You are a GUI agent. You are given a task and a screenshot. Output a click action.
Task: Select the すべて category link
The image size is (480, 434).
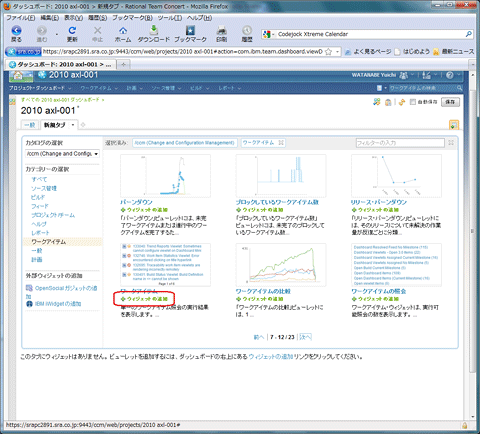point(39,179)
